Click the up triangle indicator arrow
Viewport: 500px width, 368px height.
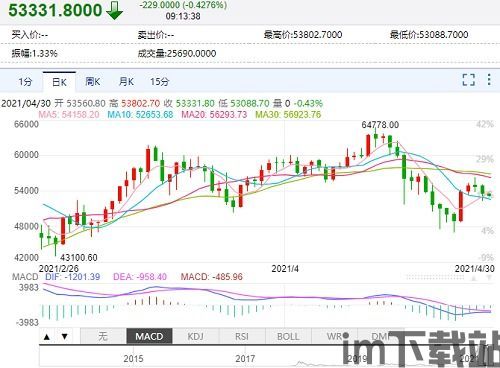47,337
